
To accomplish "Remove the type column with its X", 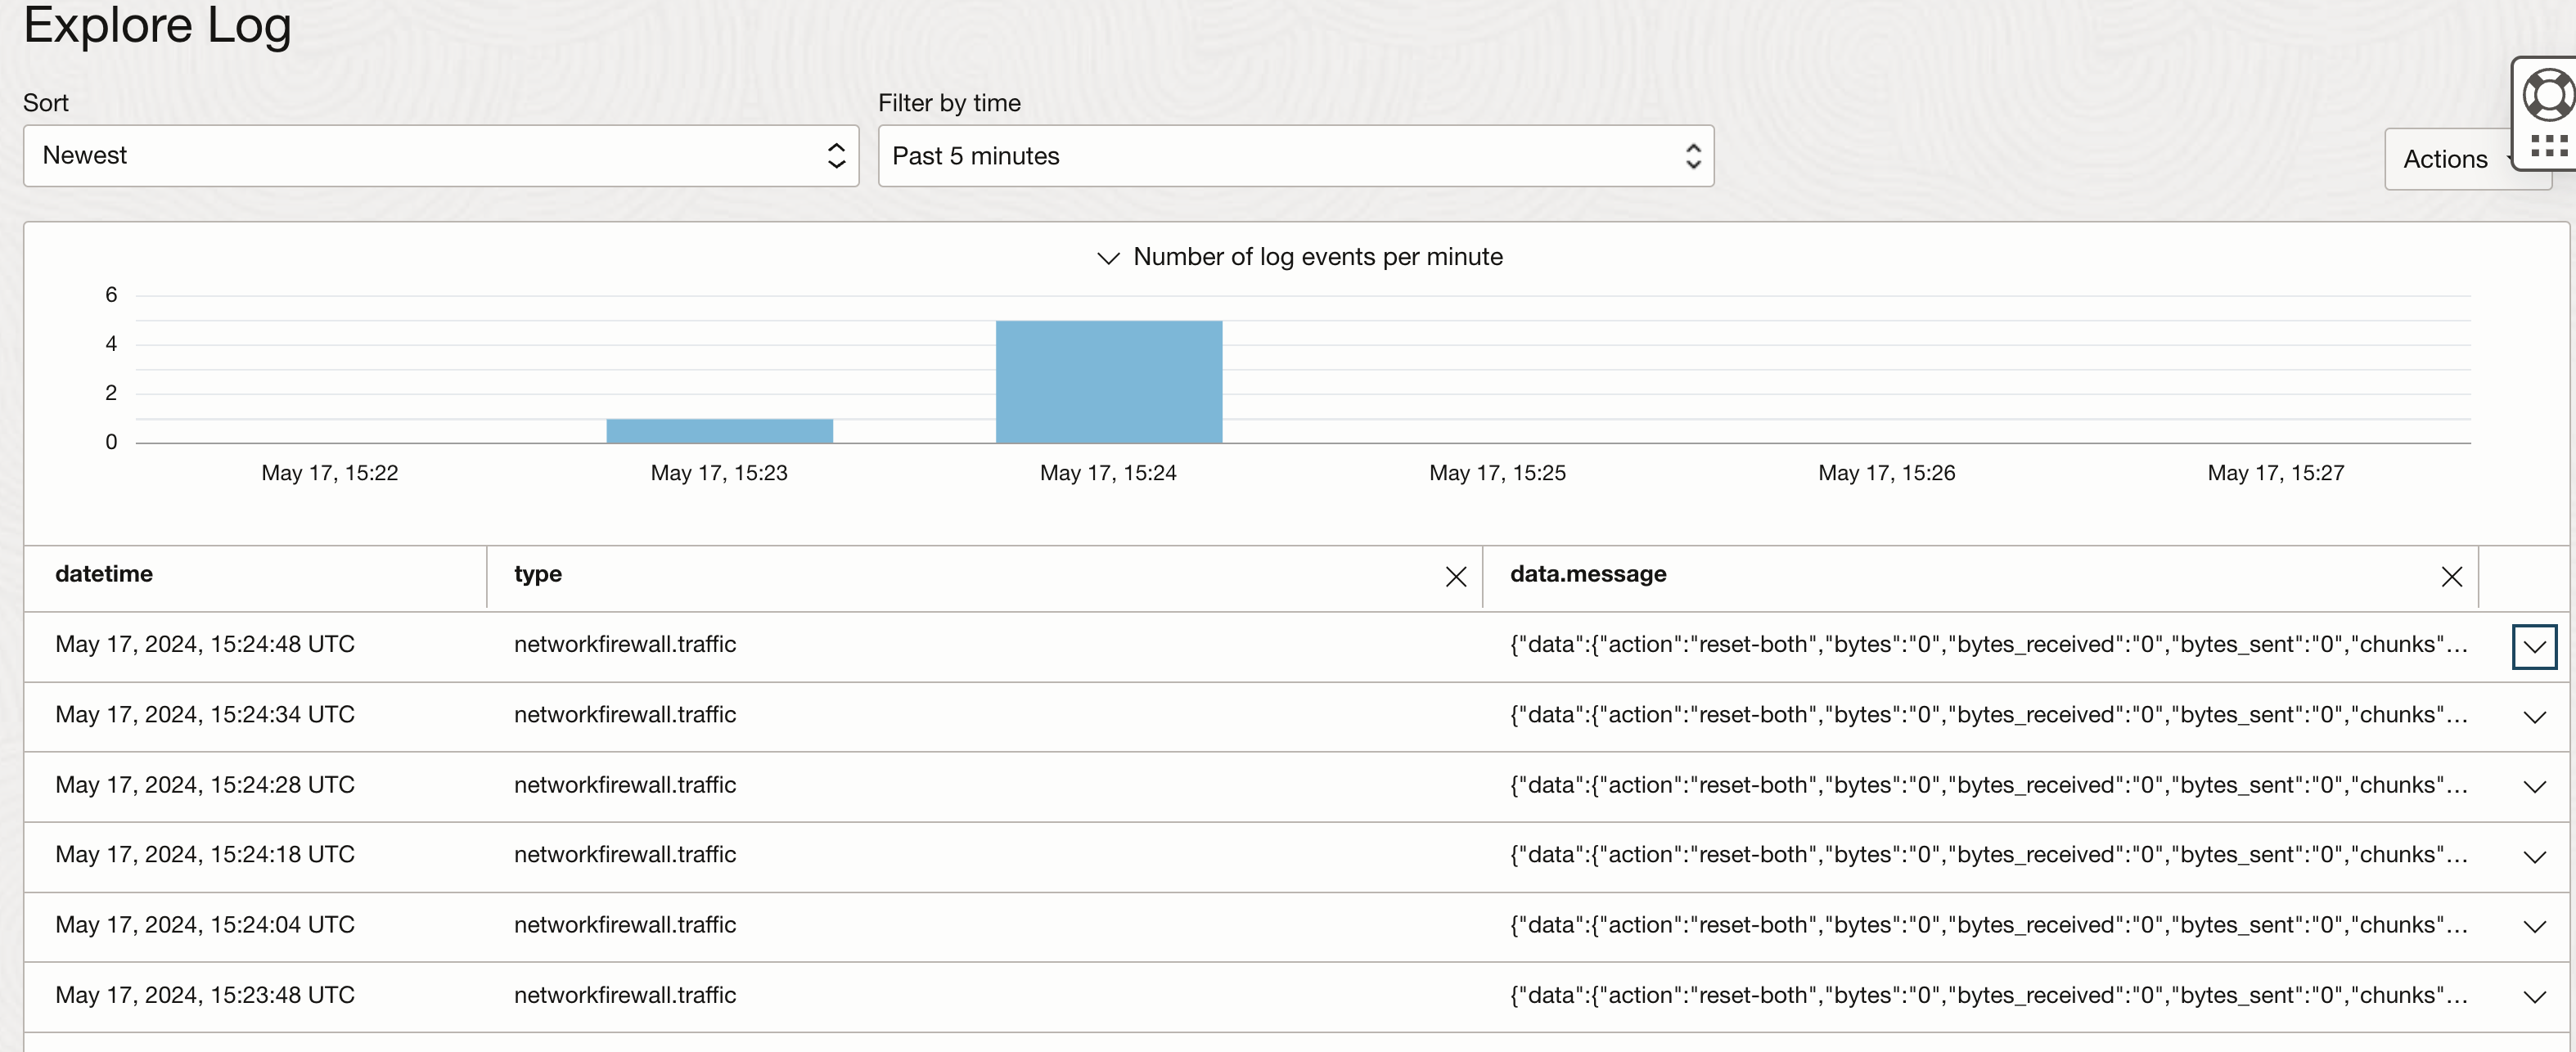I will [x=1456, y=577].
